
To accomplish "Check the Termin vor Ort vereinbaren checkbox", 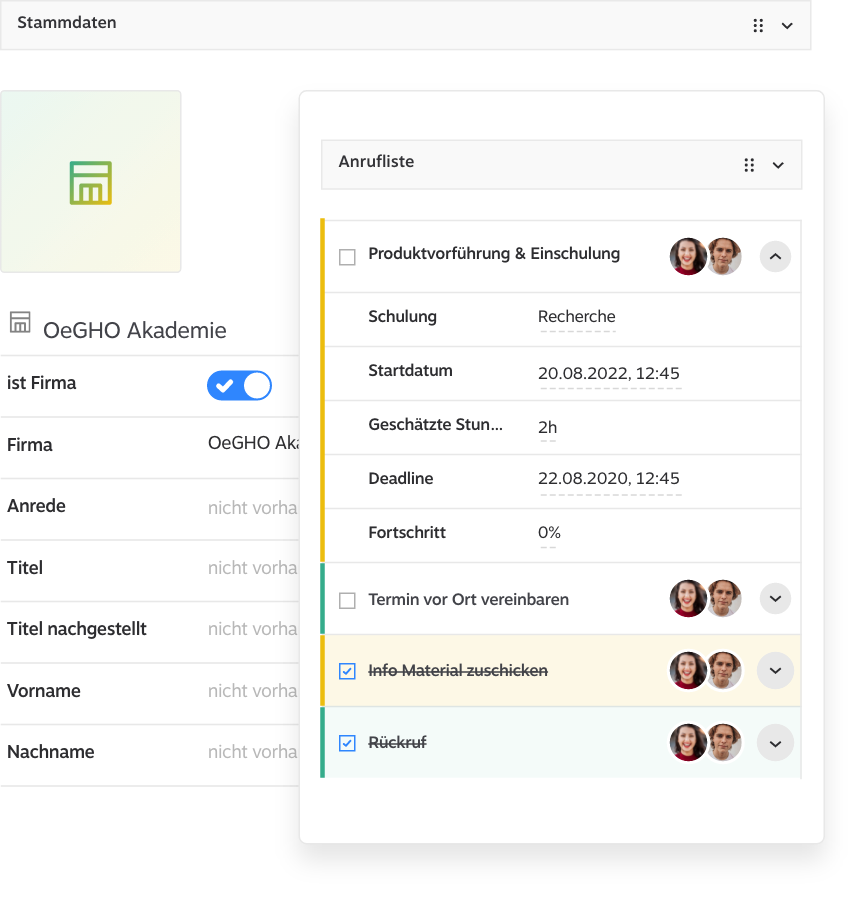I will click(x=347, y=601).
